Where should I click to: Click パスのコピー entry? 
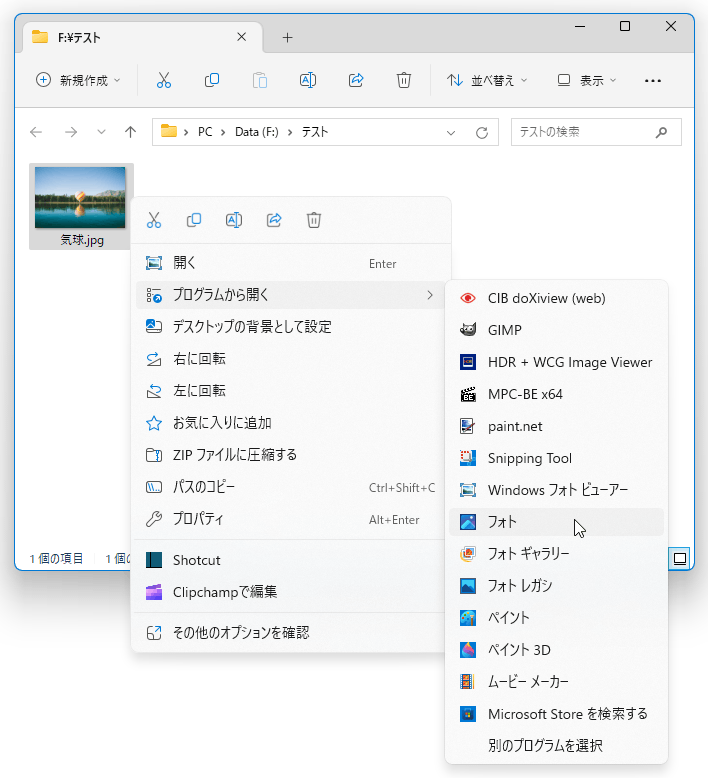[x=291, y=487]
